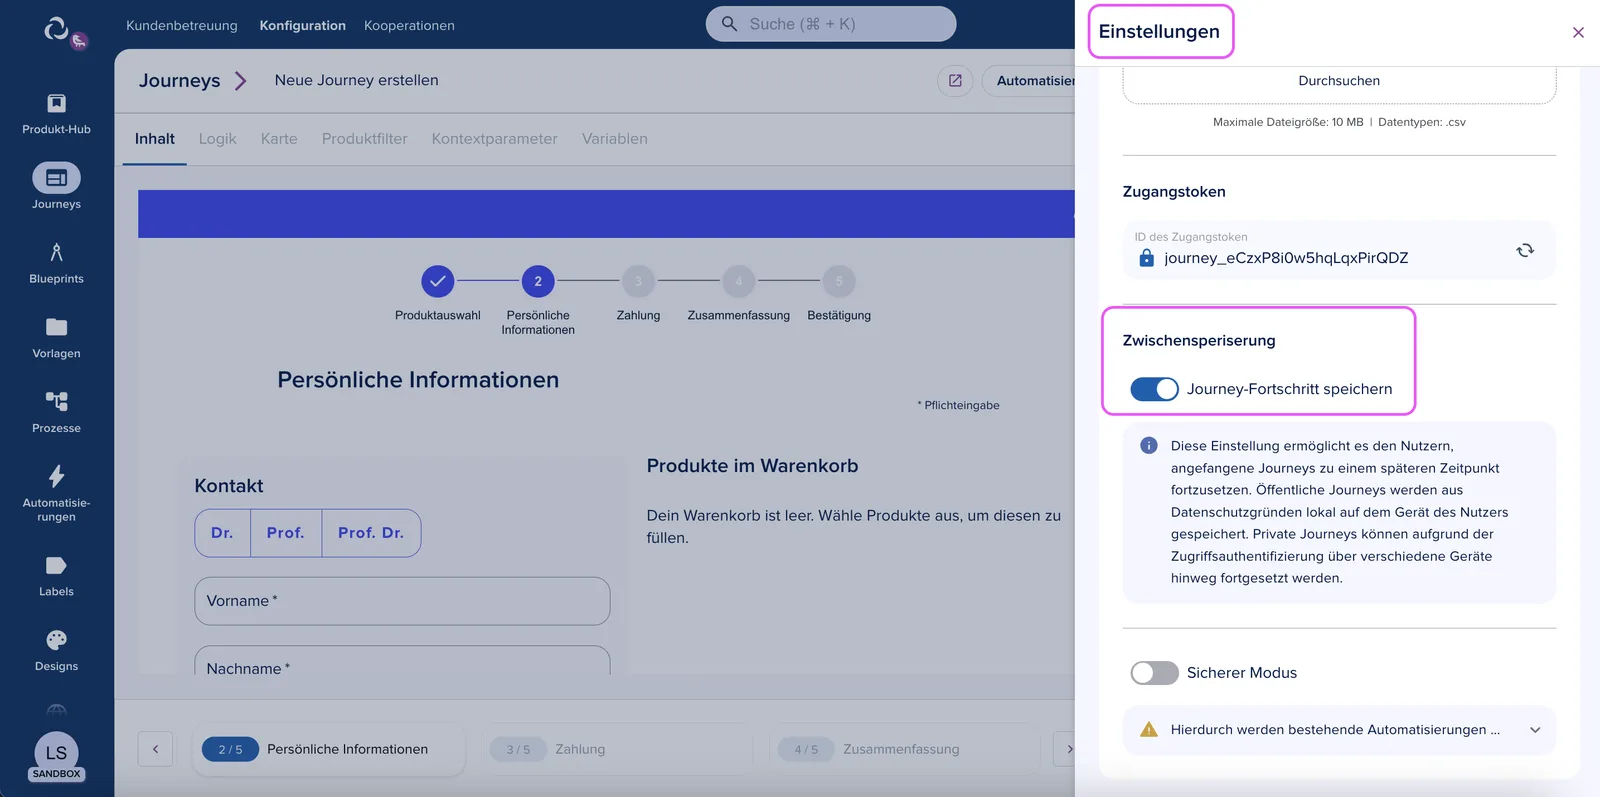Select step card 3/5 Zahlung
Screen dimensions: 1600x797
pos(617,749)
